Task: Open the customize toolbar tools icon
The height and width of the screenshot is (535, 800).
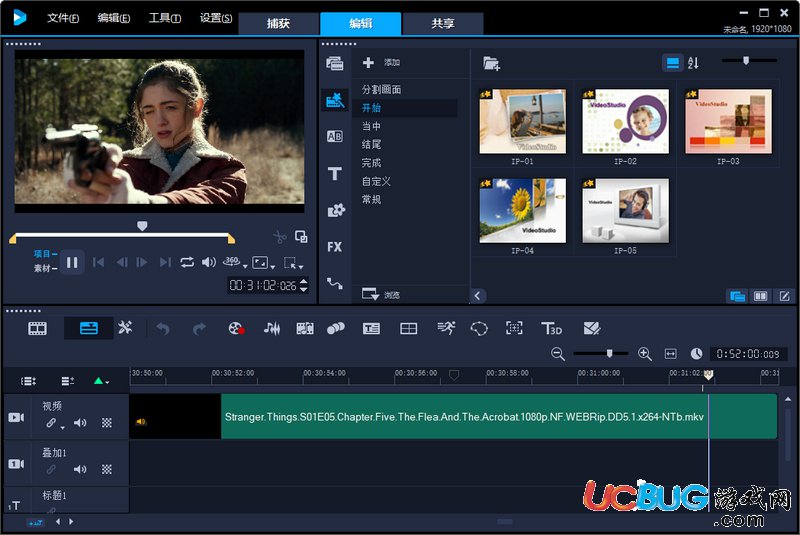Action: (x=125, y=327)
